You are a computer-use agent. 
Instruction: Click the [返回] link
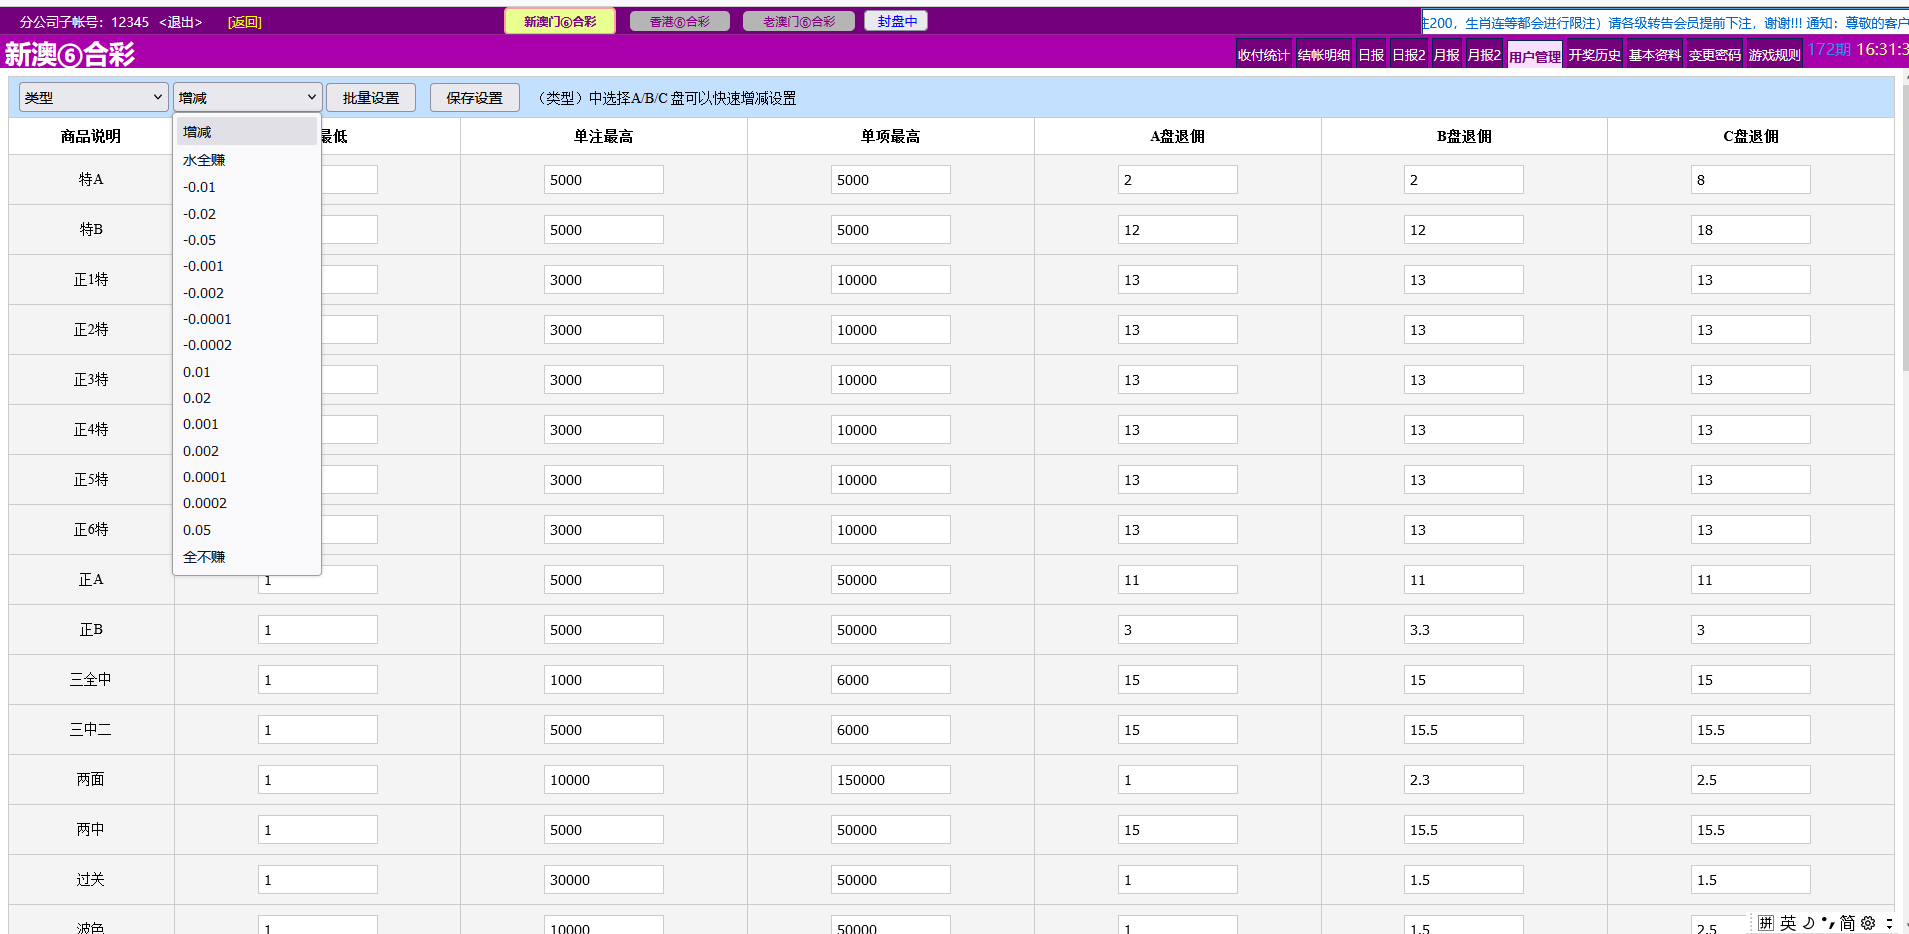244,22
